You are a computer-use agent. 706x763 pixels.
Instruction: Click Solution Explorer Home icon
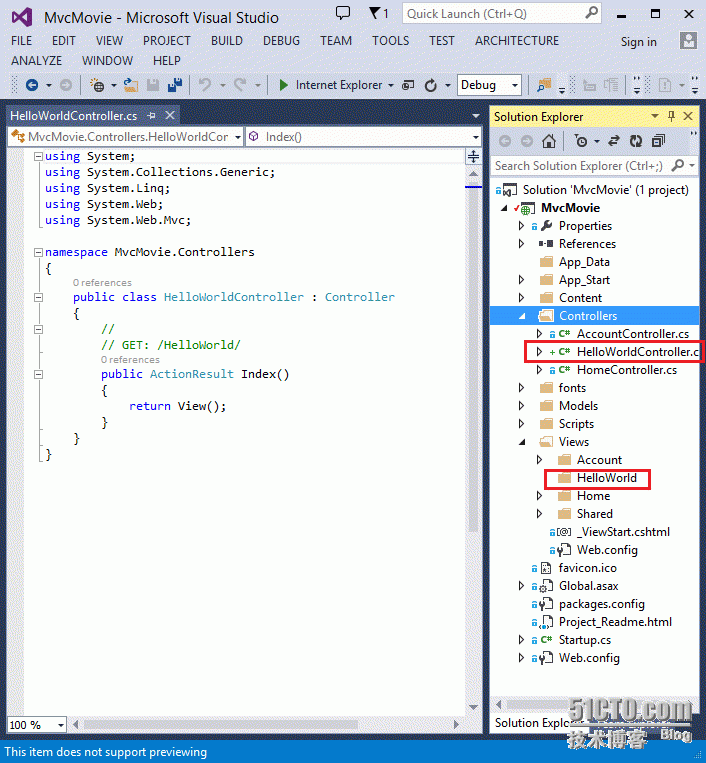click(x=549, y=141)
